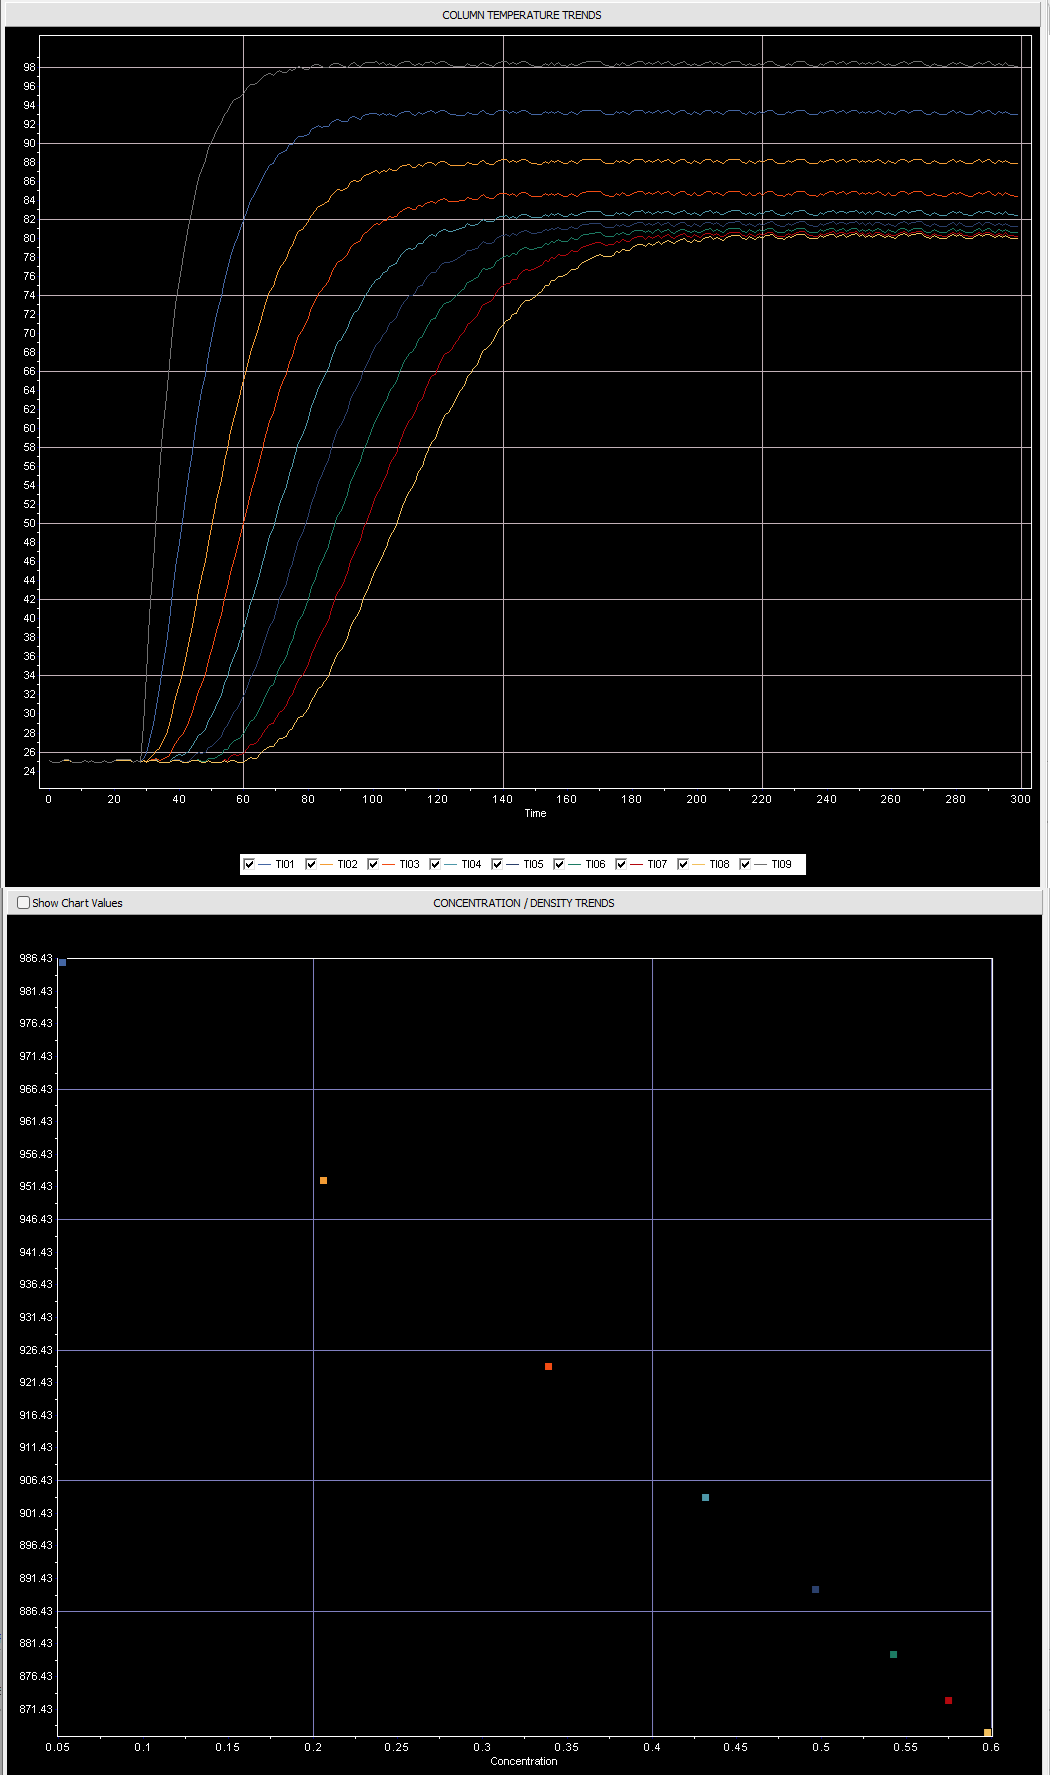Uncheck the TI01 legend checkbox
Viewport: 1050px width, 1776px height.
pyautogui.click(x=249, y=864)
